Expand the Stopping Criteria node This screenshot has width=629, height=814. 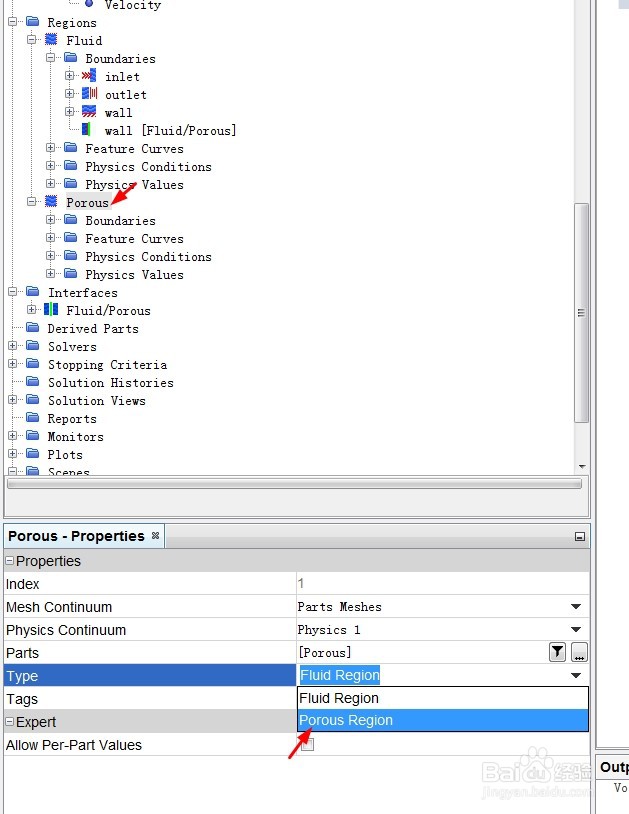(x=13, y=364)
